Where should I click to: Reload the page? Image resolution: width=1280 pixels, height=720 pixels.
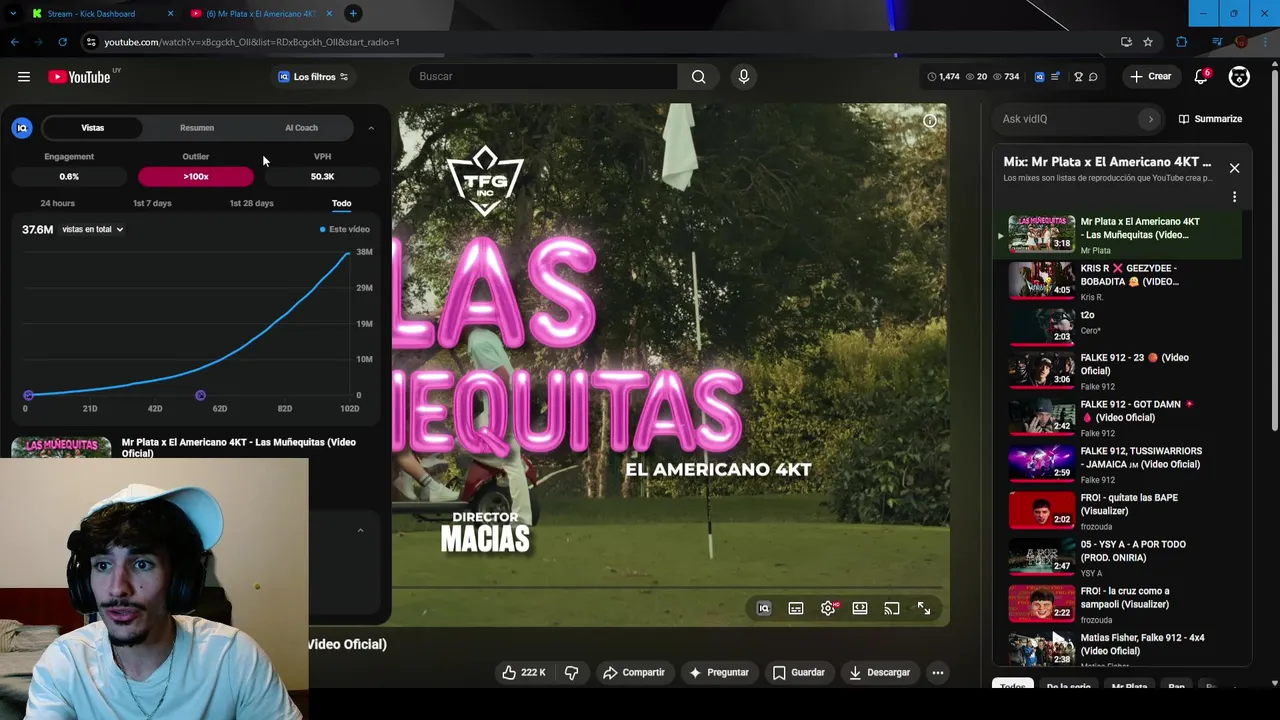[x=62, y=42]
